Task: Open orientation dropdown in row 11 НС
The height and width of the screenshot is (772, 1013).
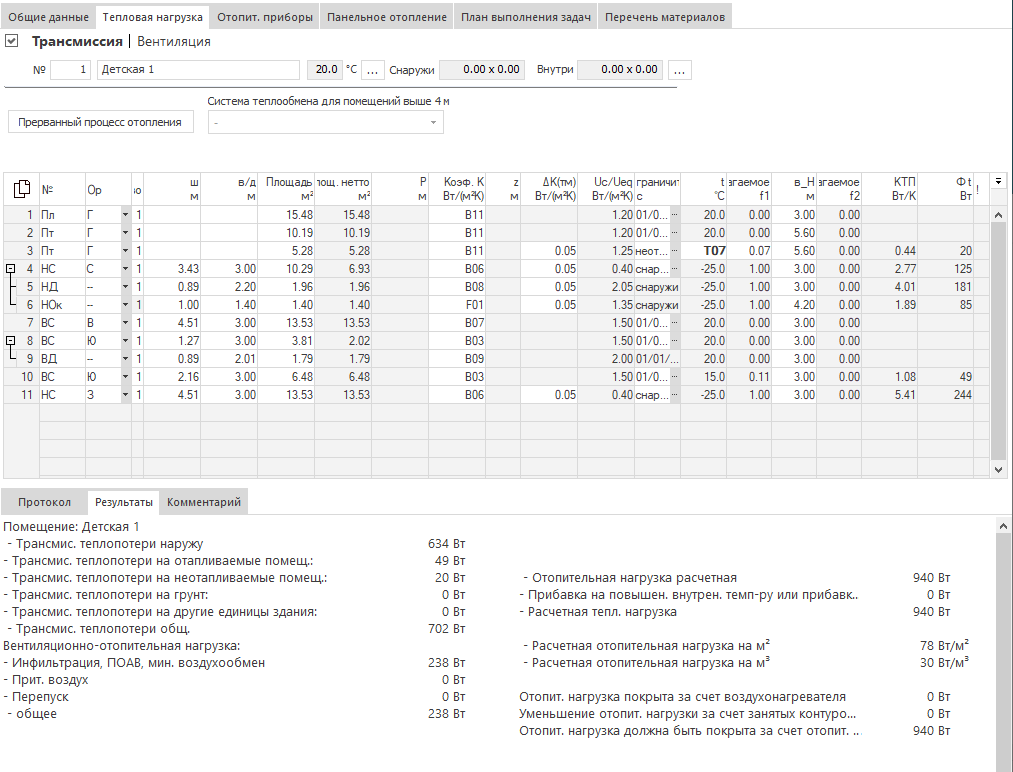Action: (x=125, y=395)
